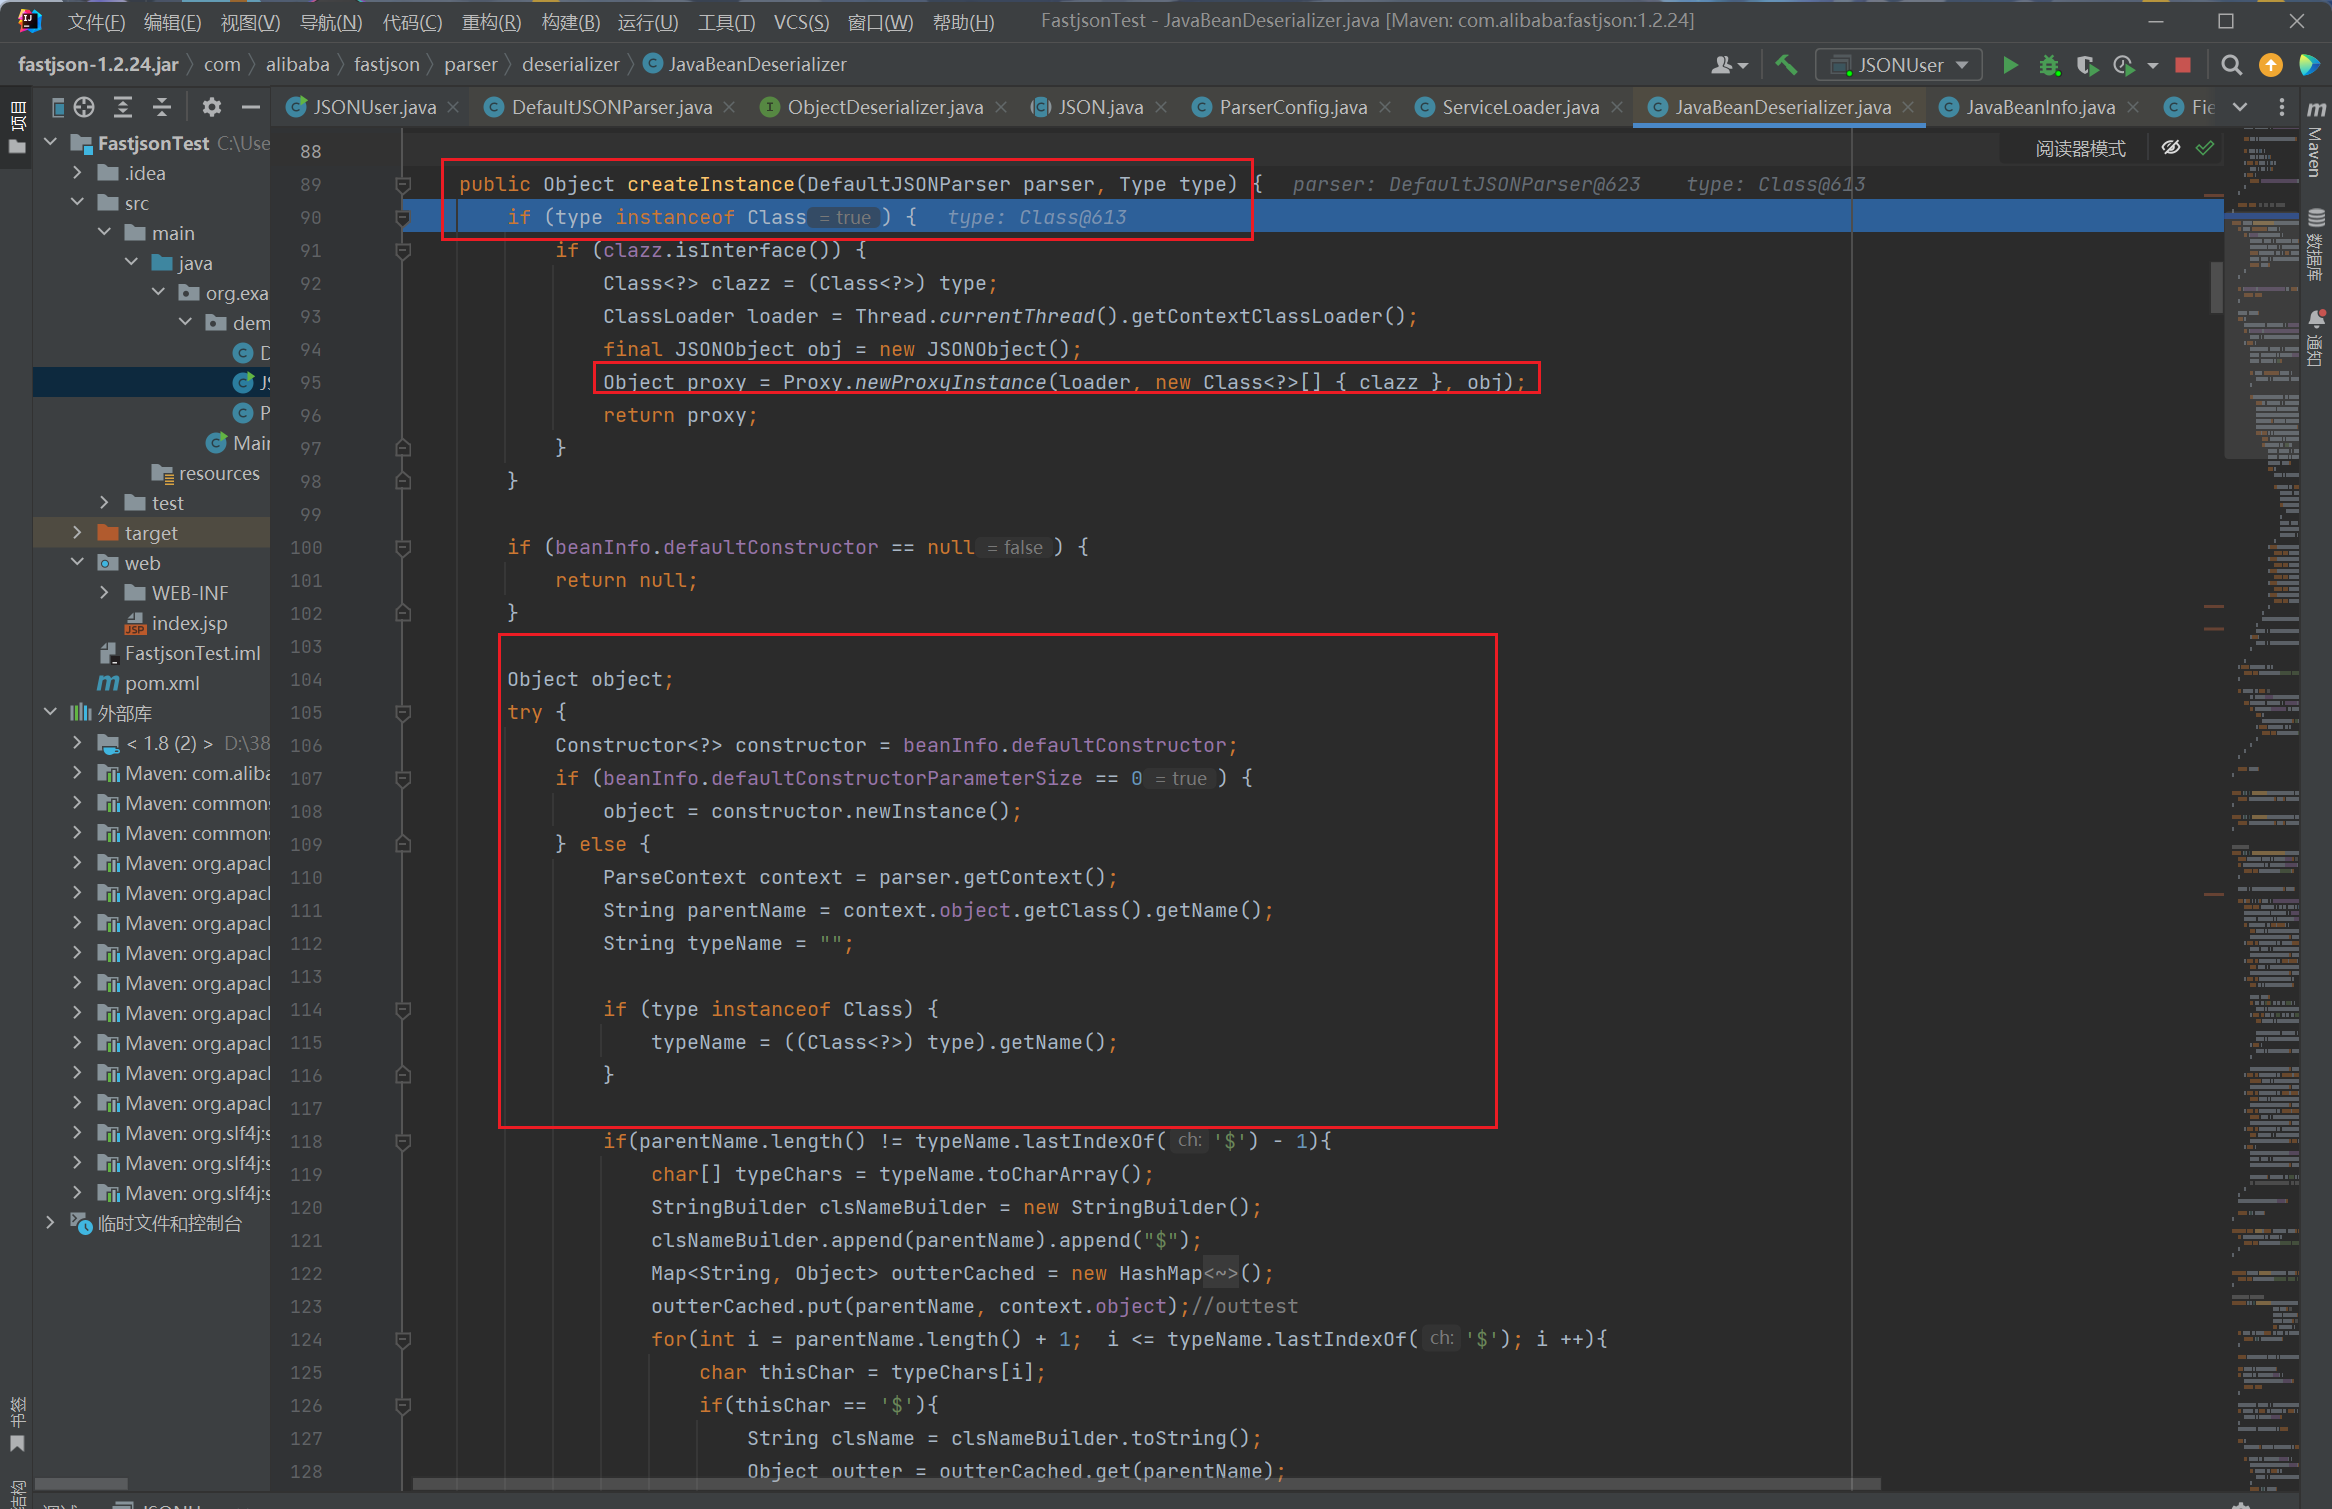Open Search Everywhere magnifier icon
Image resolution: width=2332 pixels, height=1509 pixels.
(2231, 65)
